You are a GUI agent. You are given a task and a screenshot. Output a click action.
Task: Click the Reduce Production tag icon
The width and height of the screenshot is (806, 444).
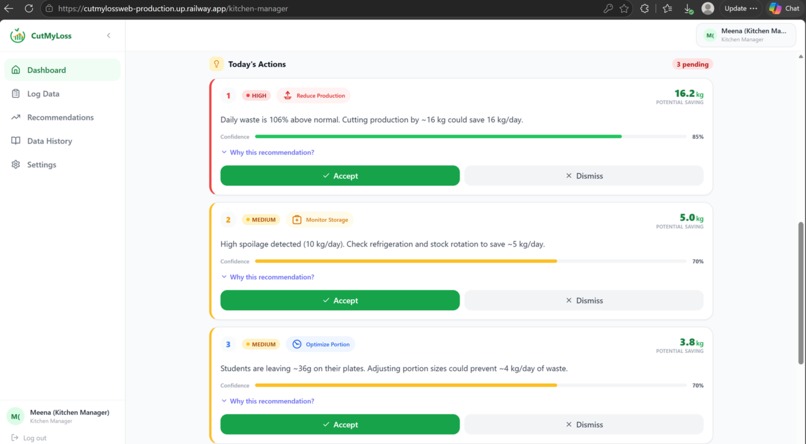[288, 96]
